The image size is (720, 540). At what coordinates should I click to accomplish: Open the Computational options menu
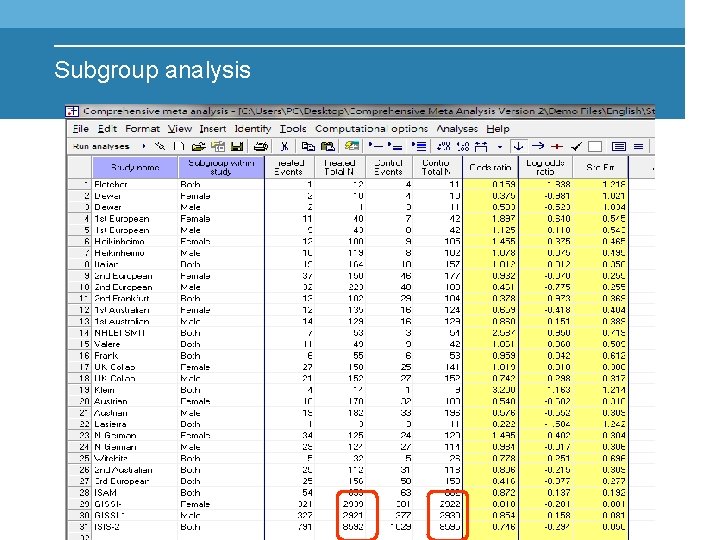coord(371,129)
